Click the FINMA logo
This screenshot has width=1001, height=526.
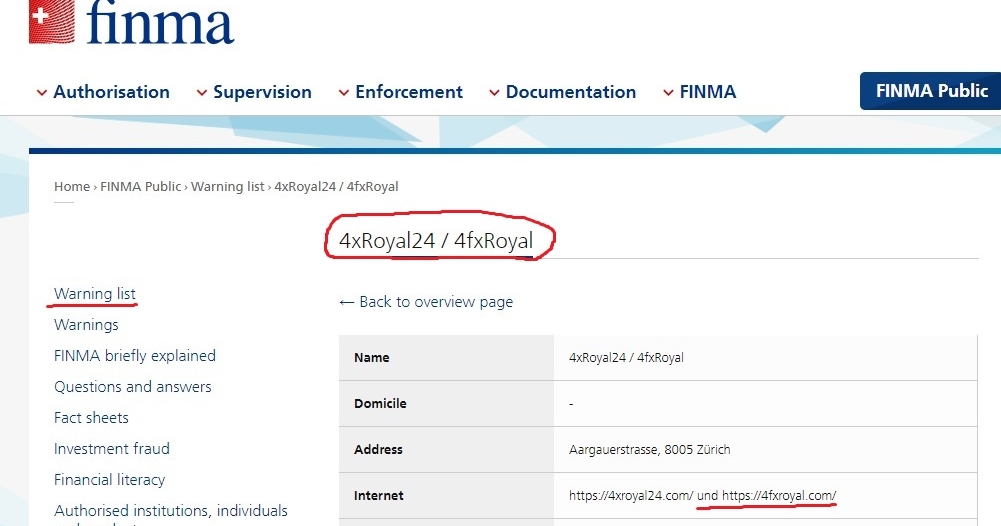[x=132, y=22]
